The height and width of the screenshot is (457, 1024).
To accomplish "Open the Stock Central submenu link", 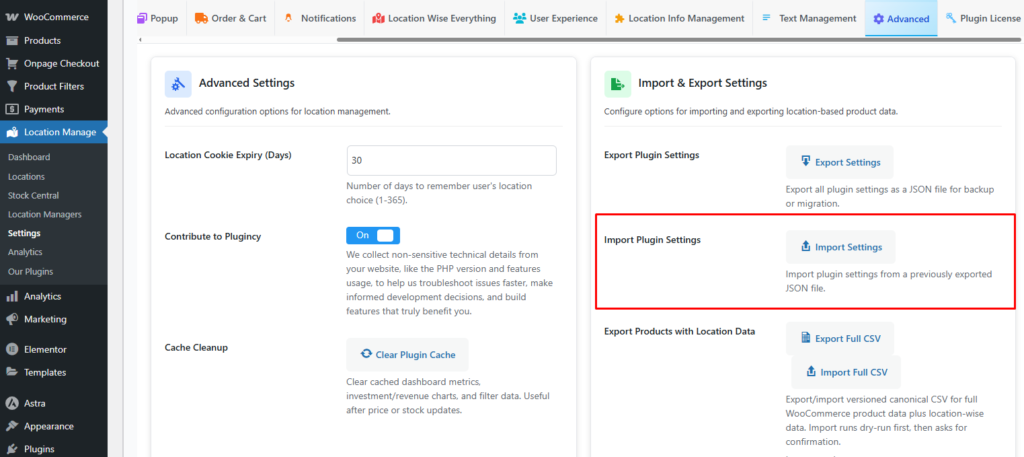I will coord(33,196).
